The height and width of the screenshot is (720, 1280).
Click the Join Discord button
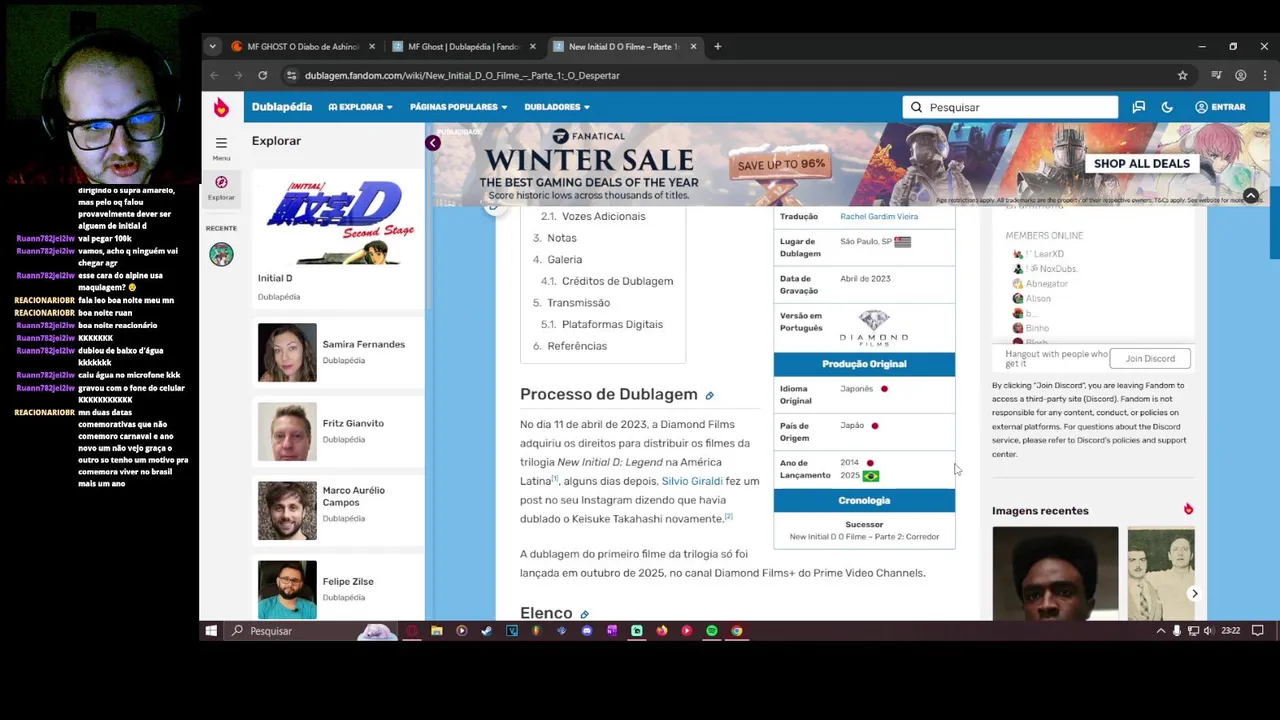click(1150, 358)
